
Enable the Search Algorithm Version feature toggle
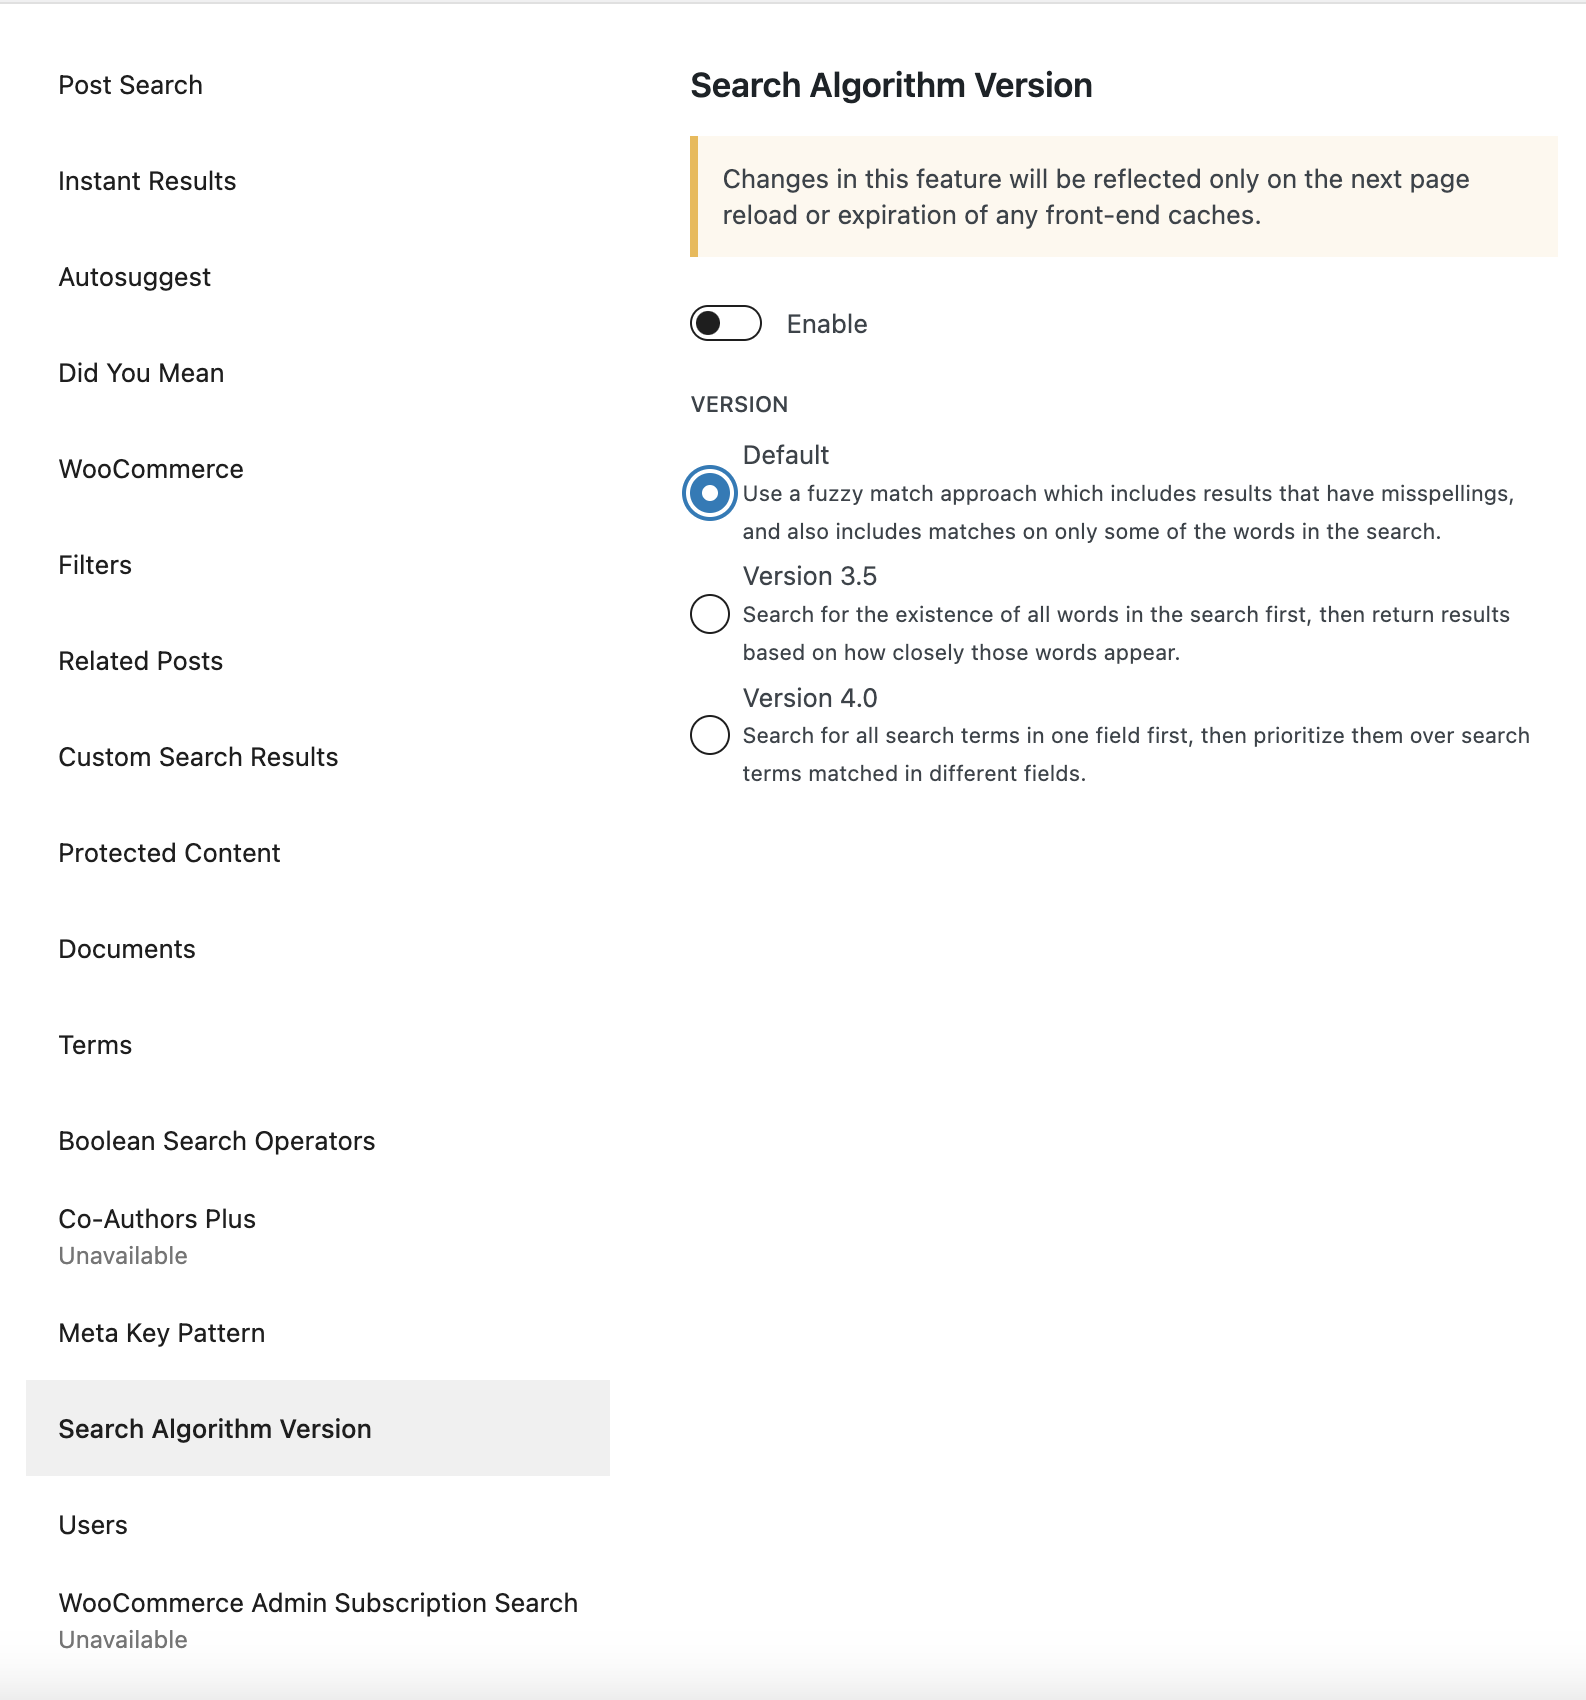coord(724,323)
